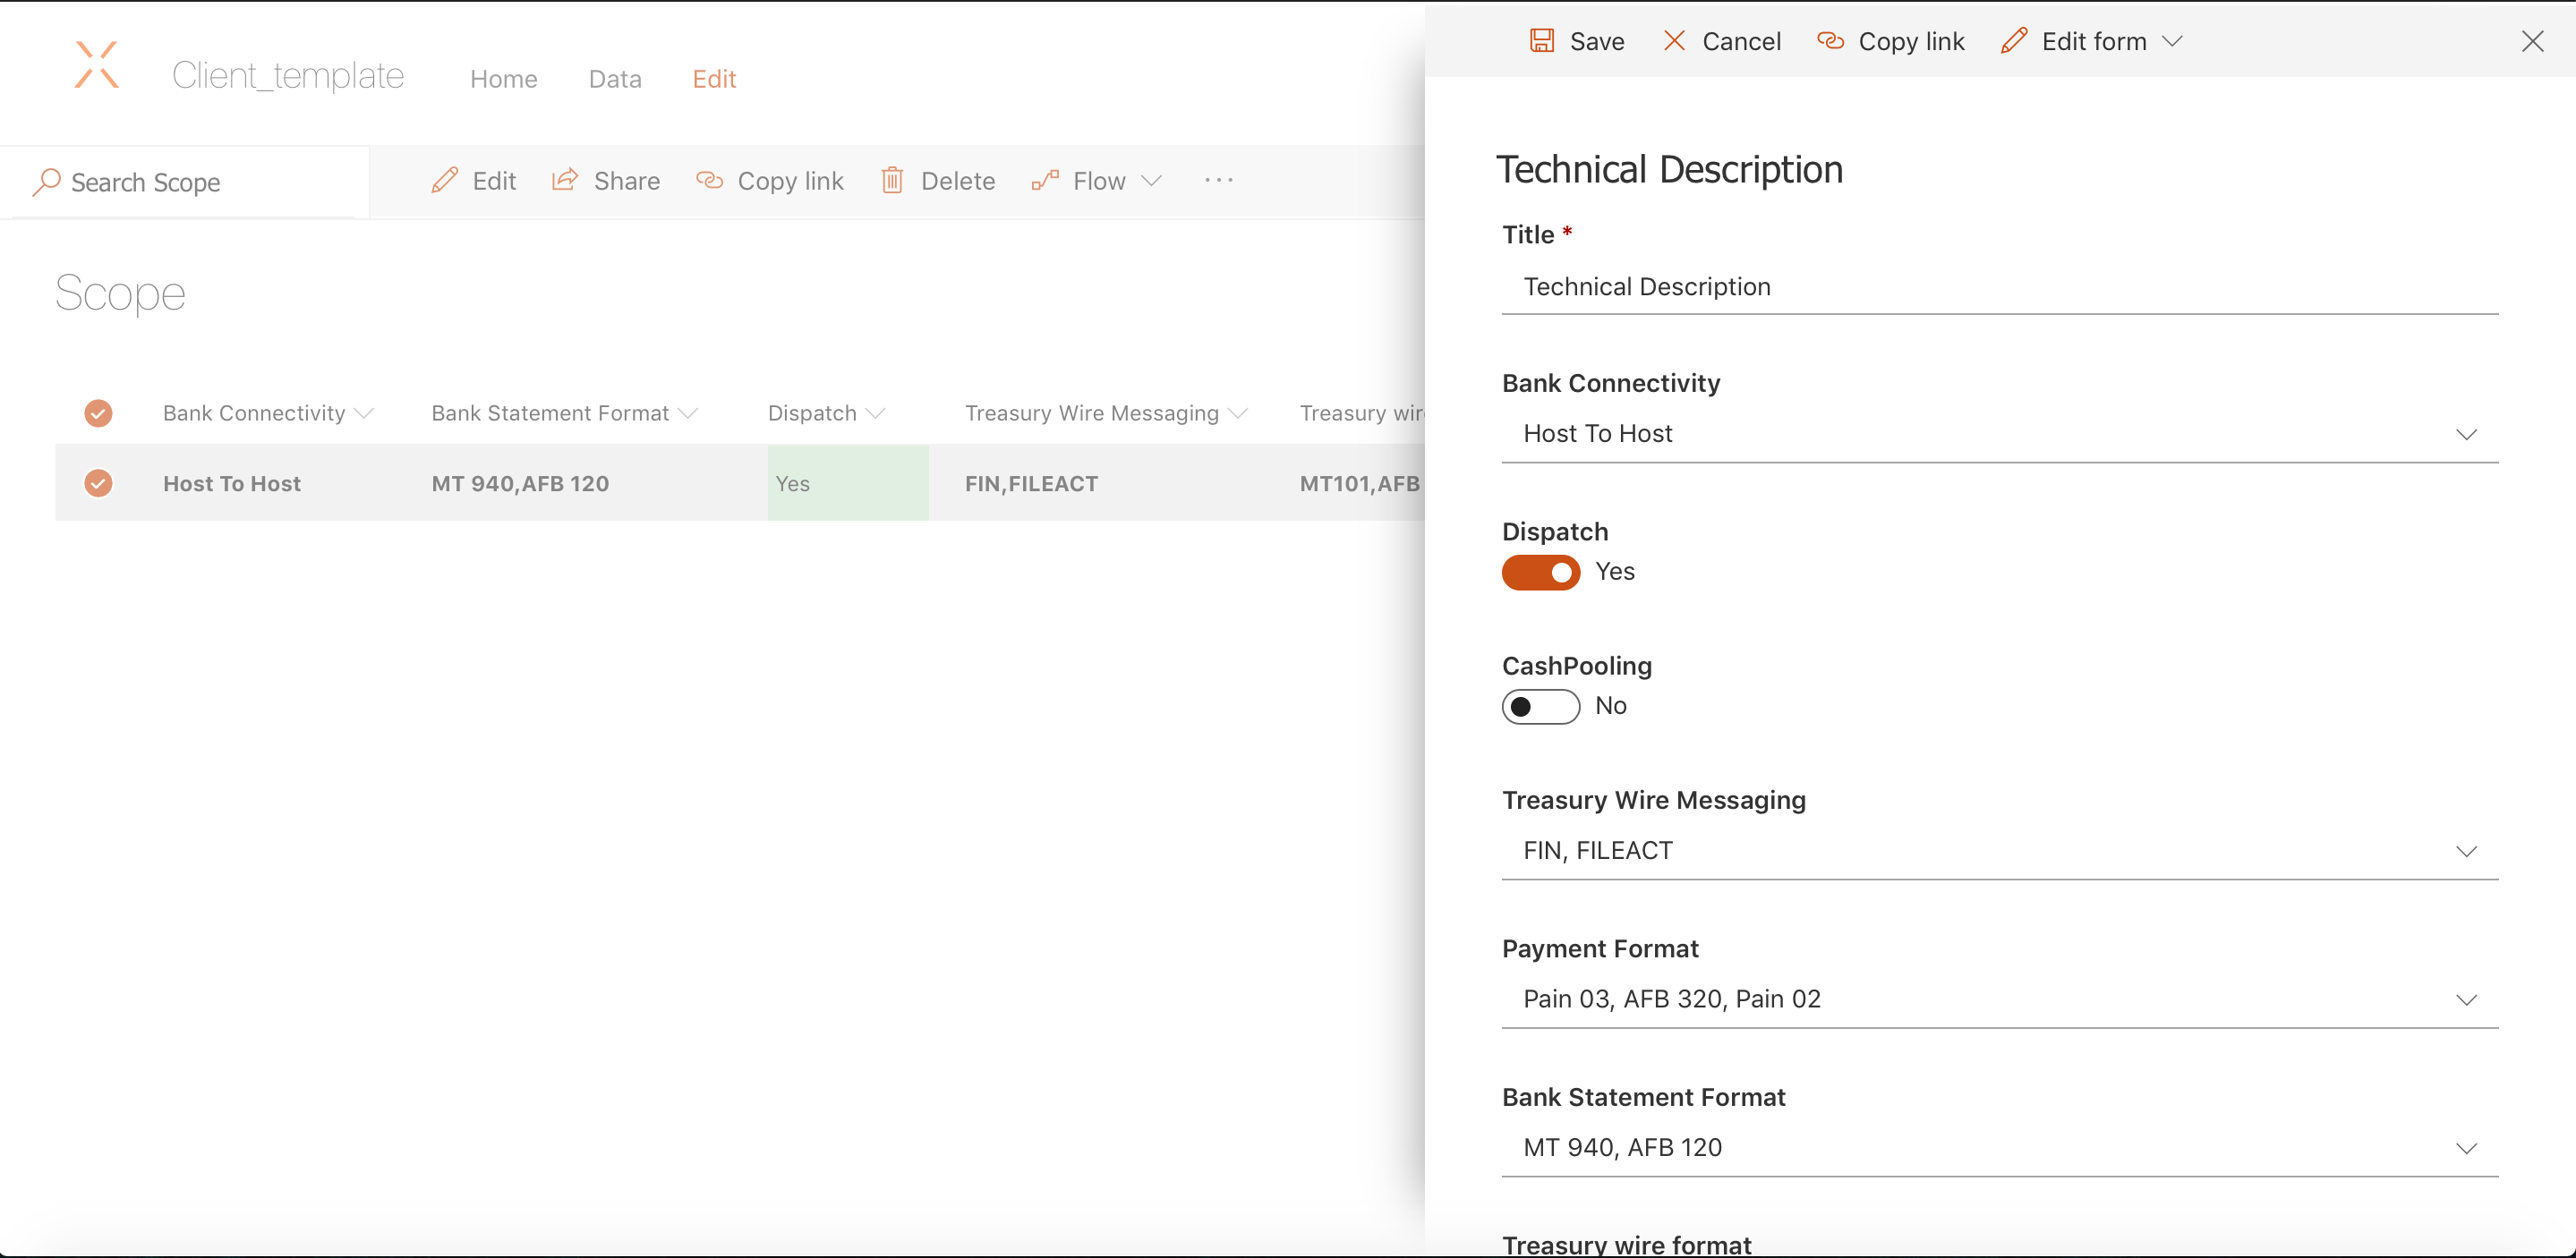Viewport: 2576px width, 1258px height.
Task: Turn off the Dispatch toggle
Action: 1541,573
